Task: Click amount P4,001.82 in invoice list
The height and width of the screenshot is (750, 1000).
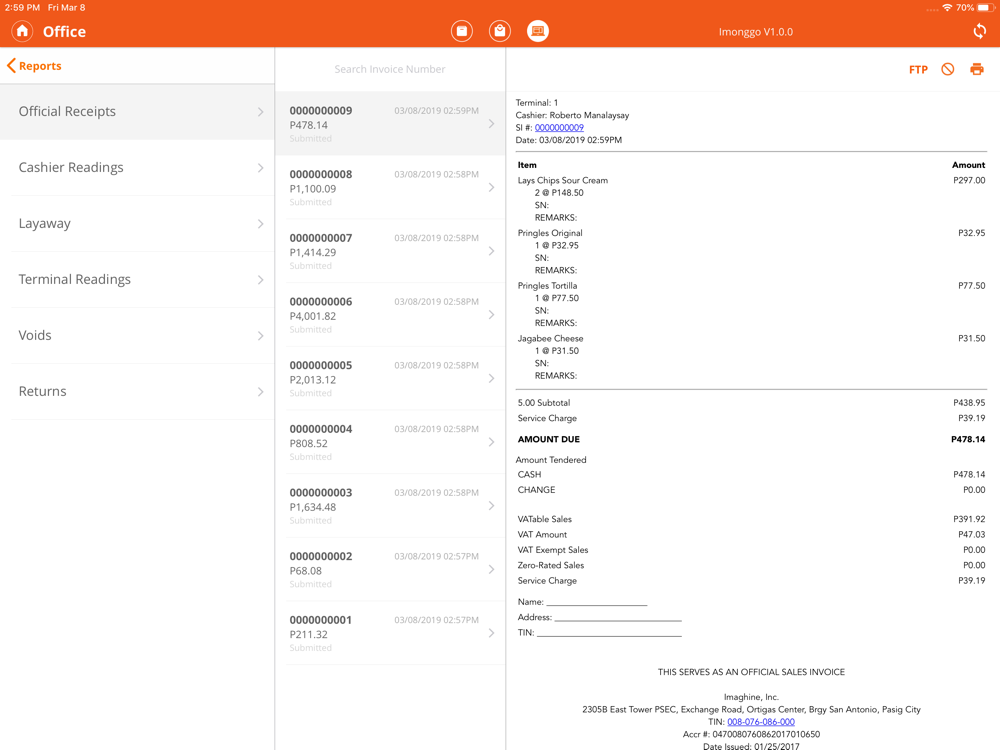Action: click(312, 316)
